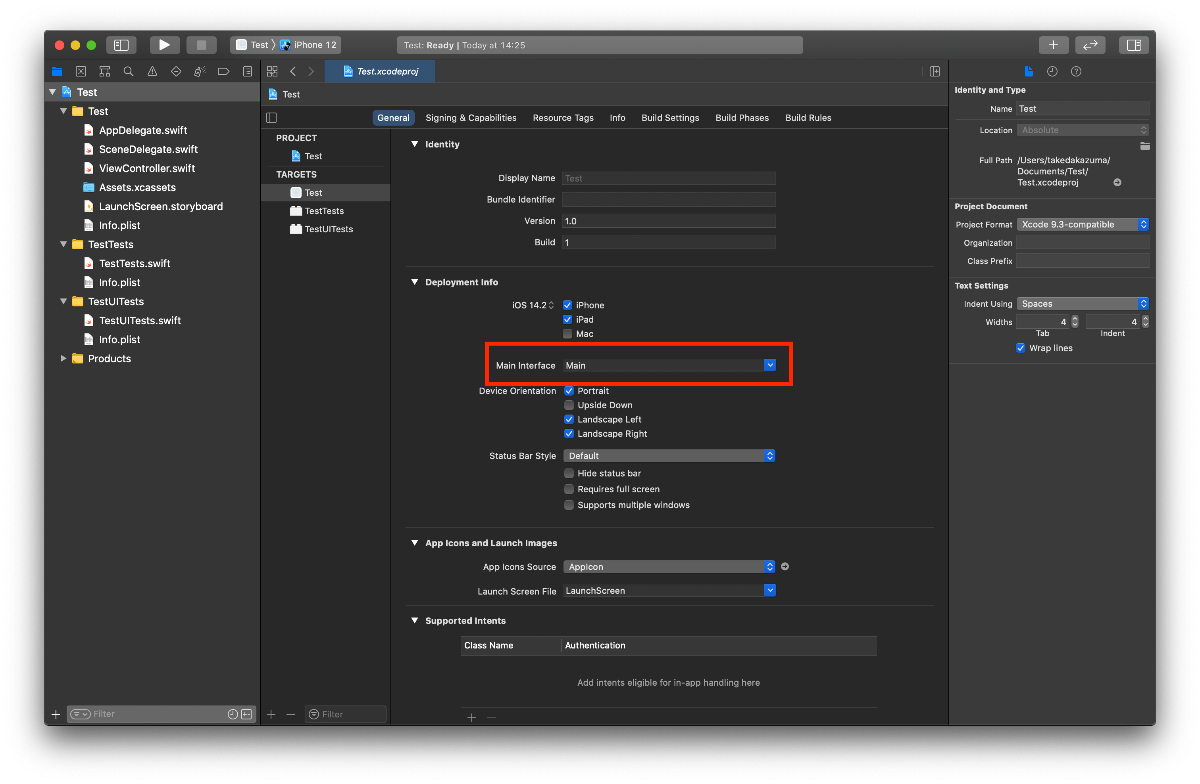
Task: Enable Hide status bar
Action: tap(569, 473)
